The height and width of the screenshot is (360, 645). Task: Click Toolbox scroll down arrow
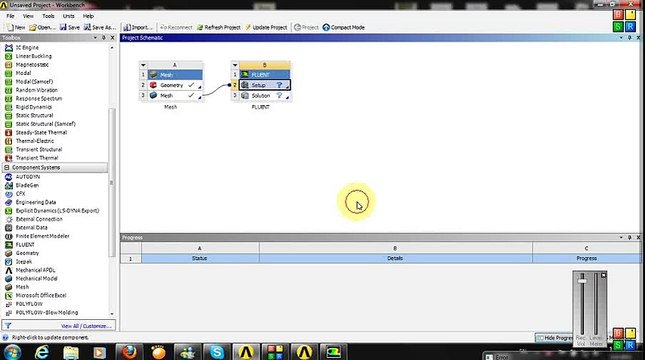(112, 314)
